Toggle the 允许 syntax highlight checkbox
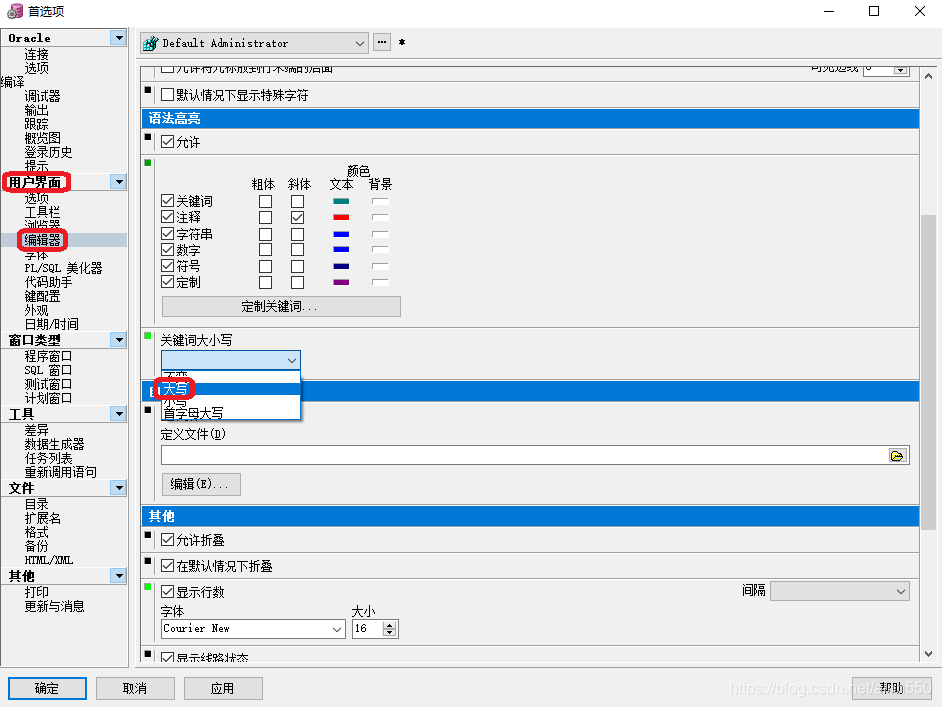The width and height of the screenshot is (942, 707). [x=168, y=142]
